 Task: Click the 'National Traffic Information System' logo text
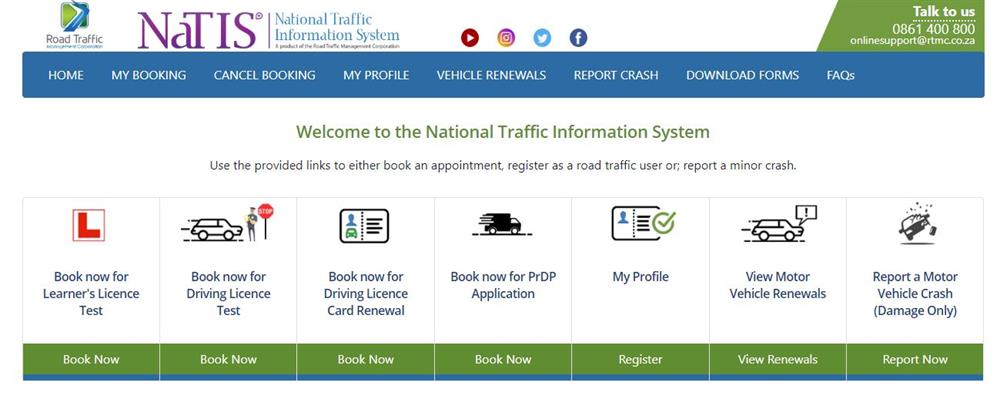[x=337, y=27]
